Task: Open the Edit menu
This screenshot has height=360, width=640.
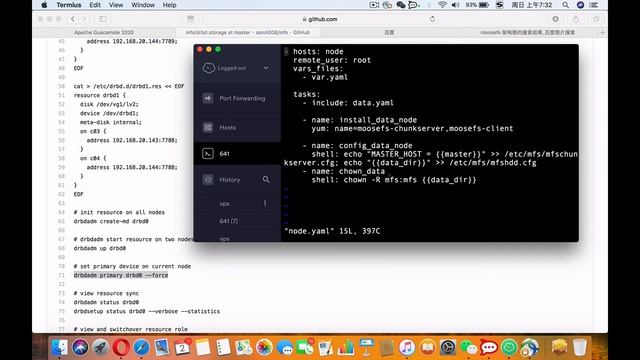Action: tap(95, 5)
